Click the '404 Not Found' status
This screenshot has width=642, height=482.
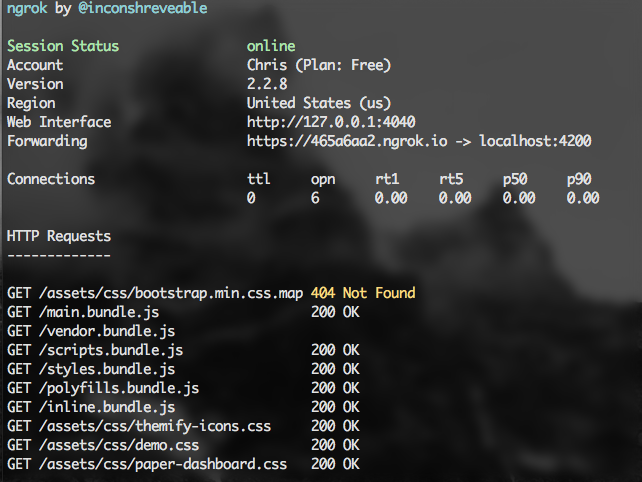(363, 293)
